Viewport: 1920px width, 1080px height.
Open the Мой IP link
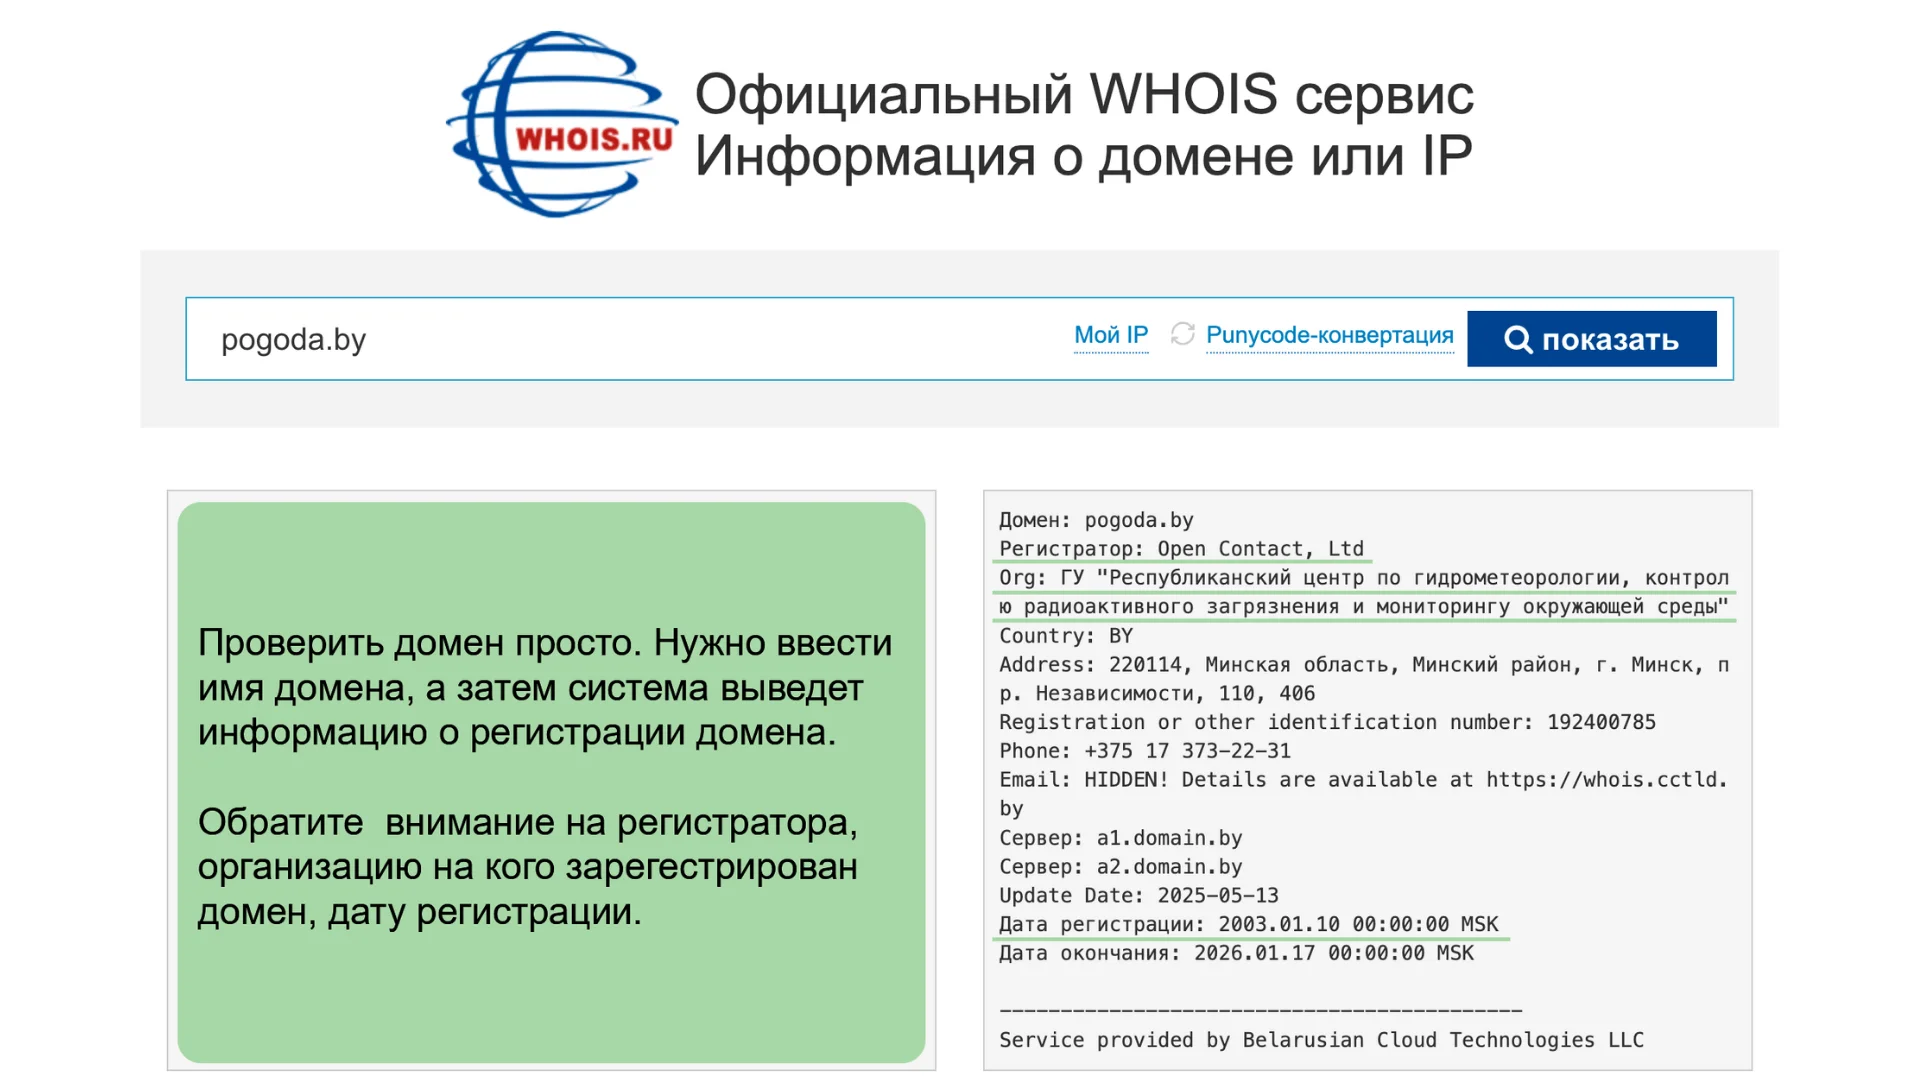(x=1110, y=336)
